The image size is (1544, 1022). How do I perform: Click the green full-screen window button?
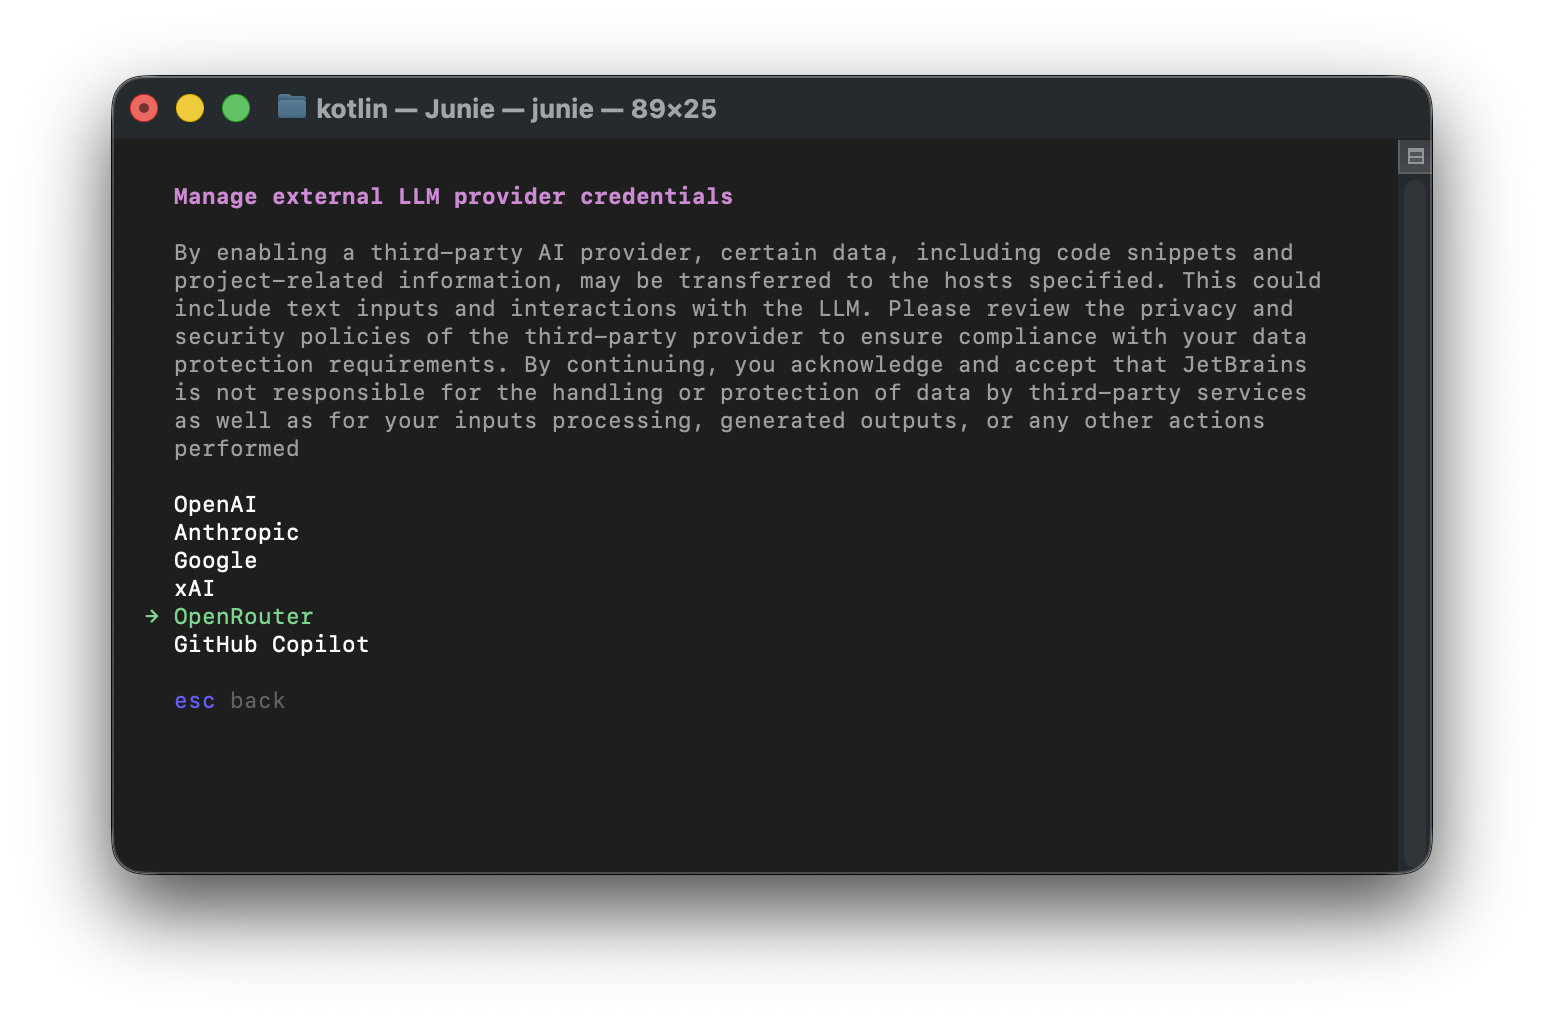[236, 108]
